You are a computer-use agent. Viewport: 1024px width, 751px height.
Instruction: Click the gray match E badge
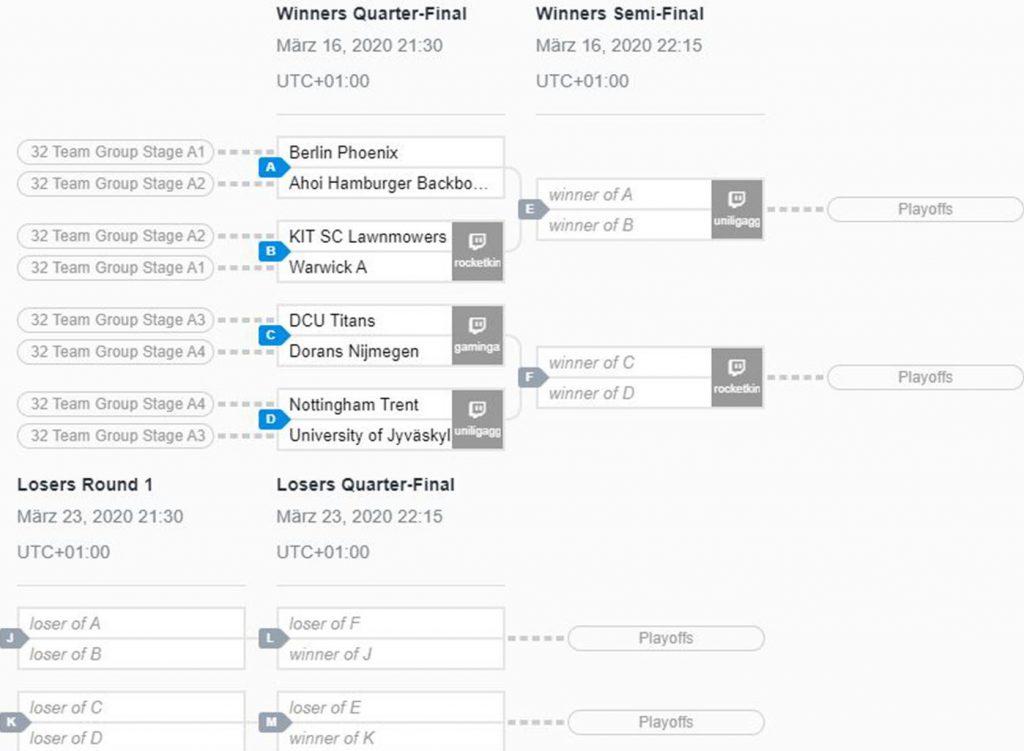(x=532, y=210)
